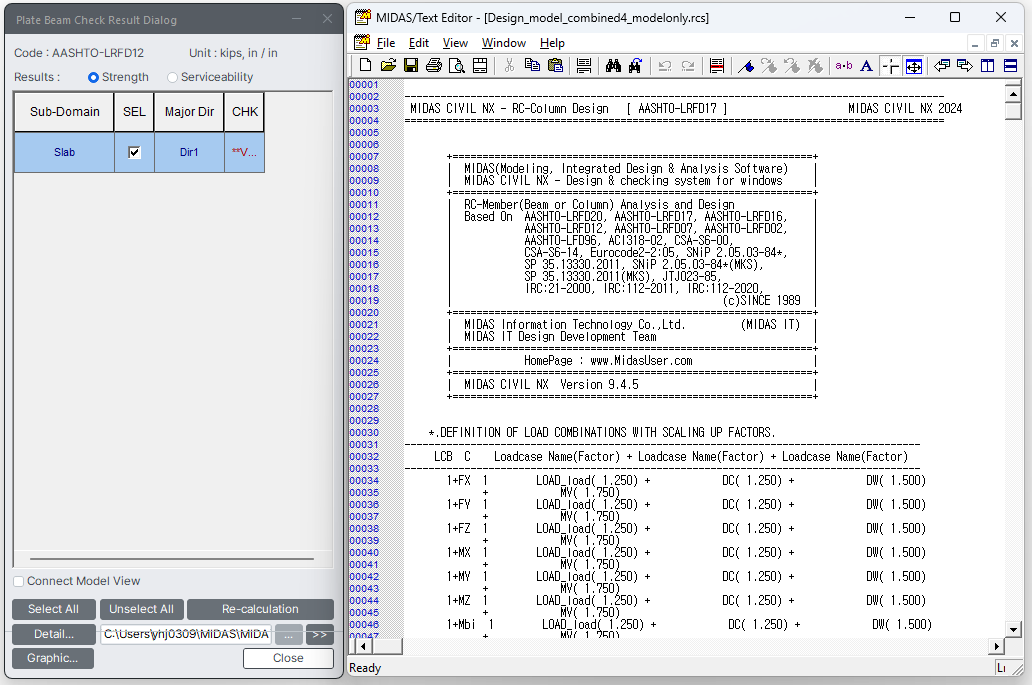1032x685 pixels.
Task: Click the four-arrow fit-window icon
Action: tap(914, 65)
